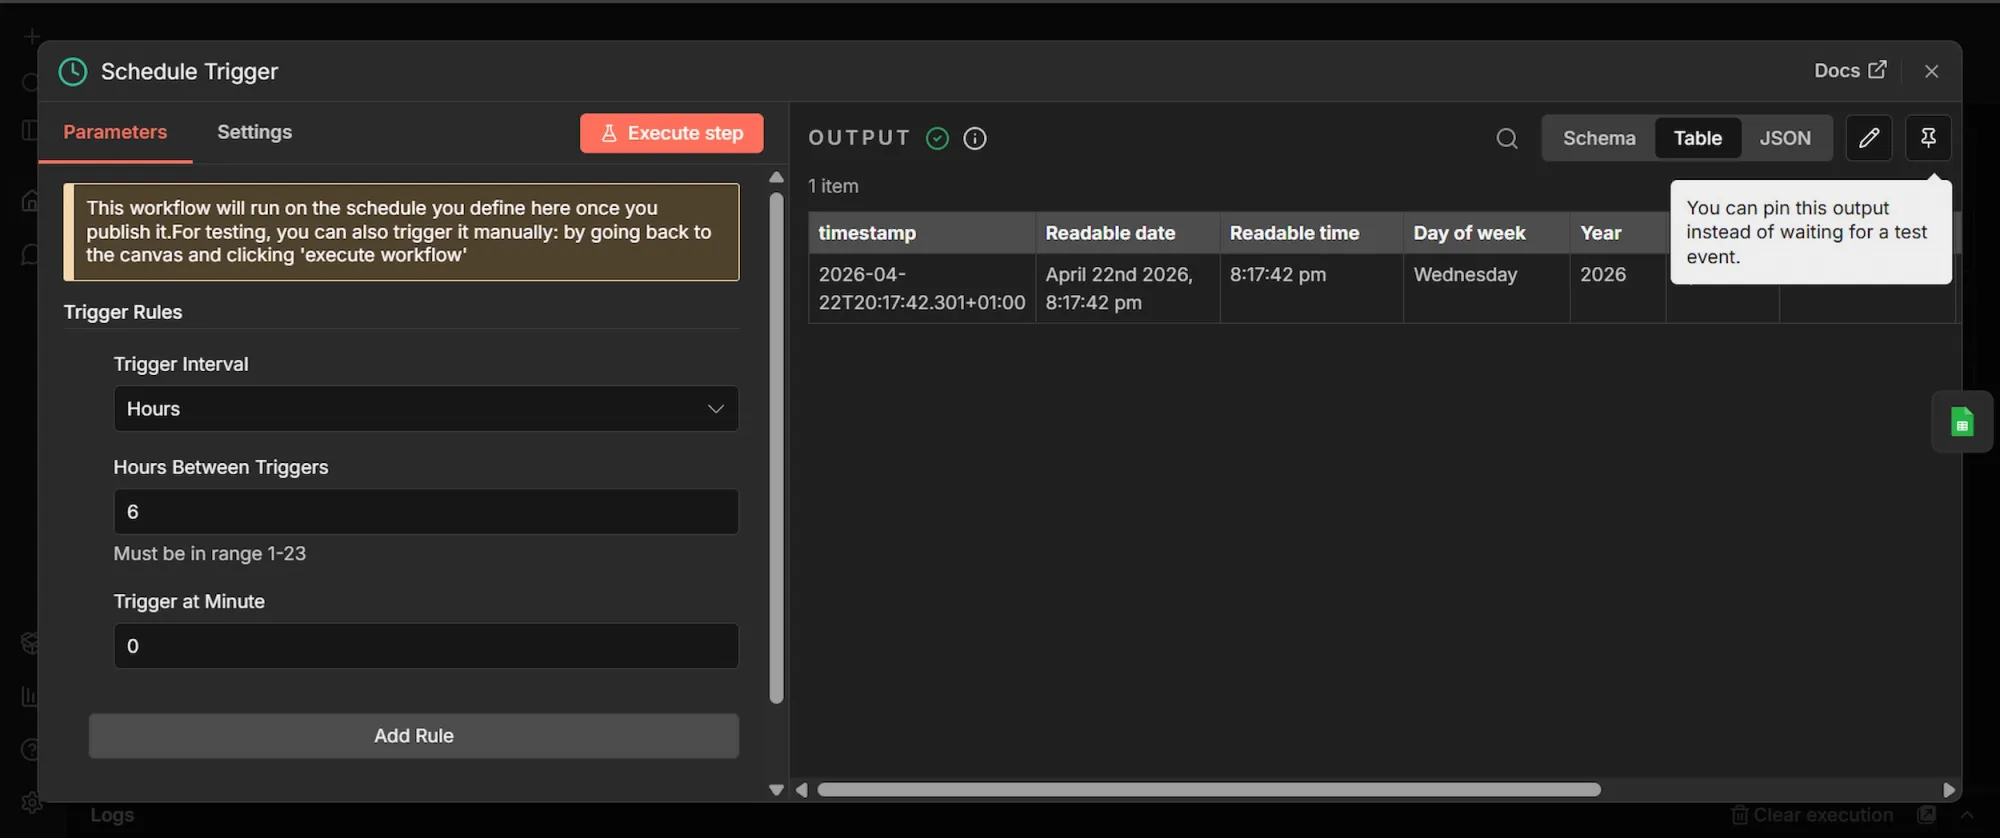Click the output horizontal scrollbar thumb
The width and height of the screenshot is (2000, 838).
[1209, 790]
